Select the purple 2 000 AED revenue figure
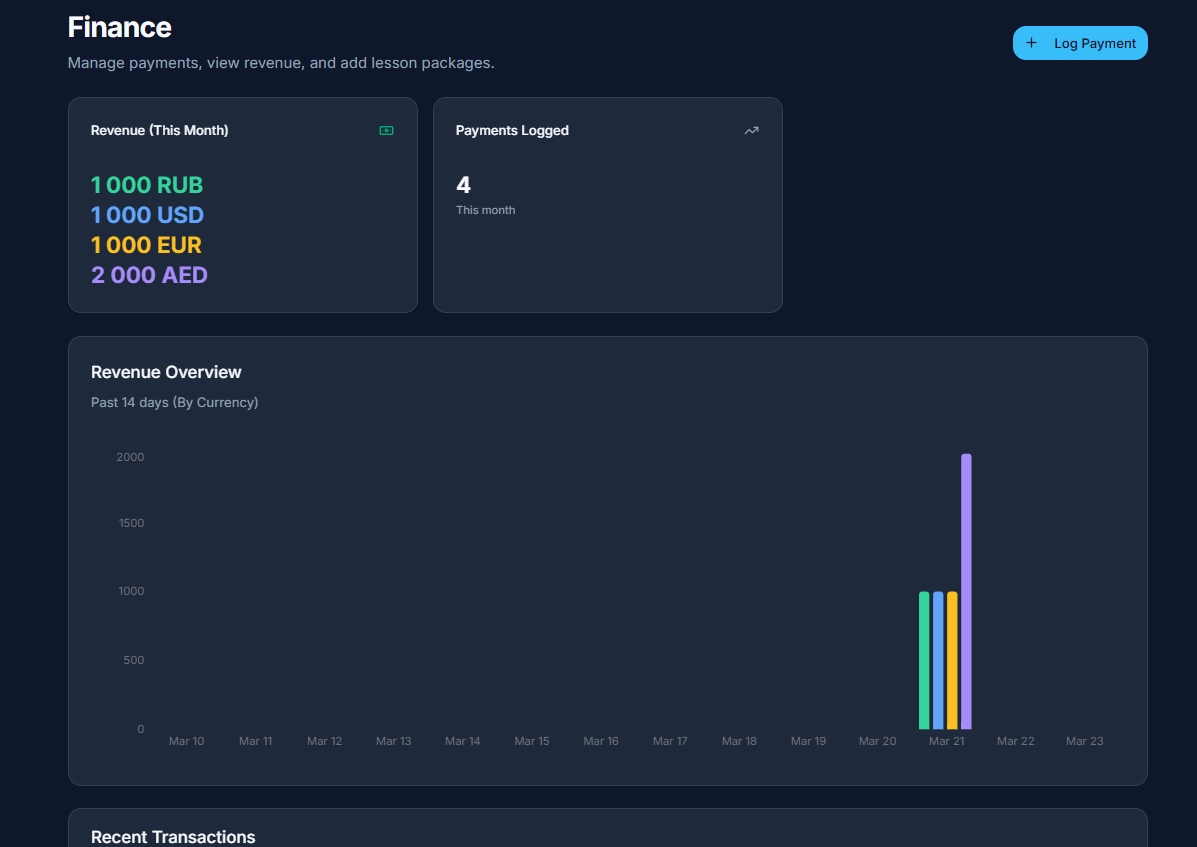1197x847 pixels. tap(149, 275)
